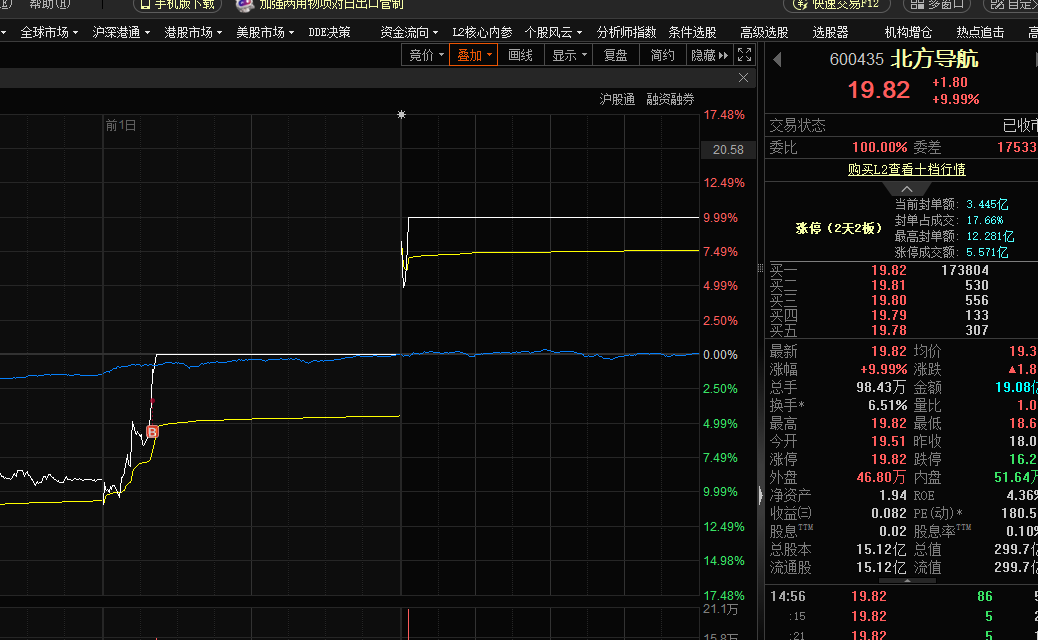
Task: Open the 全球市场 dropdown menu
Action: pos(49,32)
